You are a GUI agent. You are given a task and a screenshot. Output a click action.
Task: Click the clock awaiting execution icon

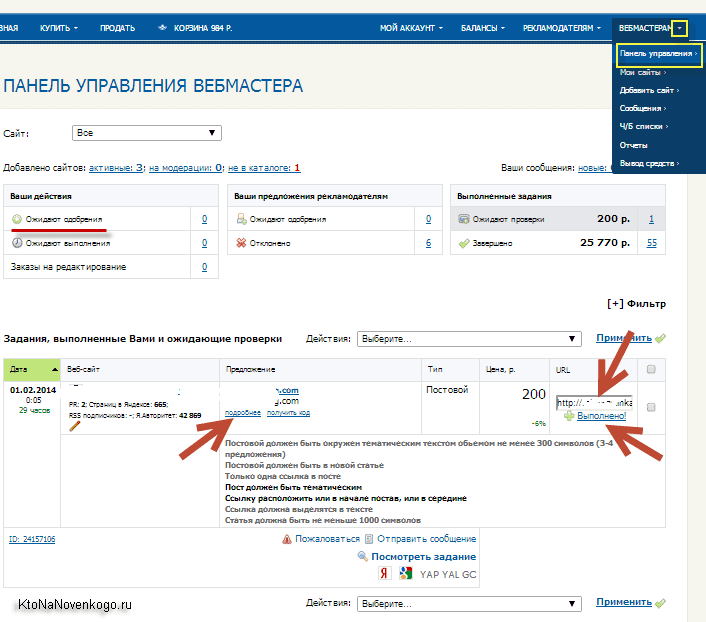pos(17,243)
